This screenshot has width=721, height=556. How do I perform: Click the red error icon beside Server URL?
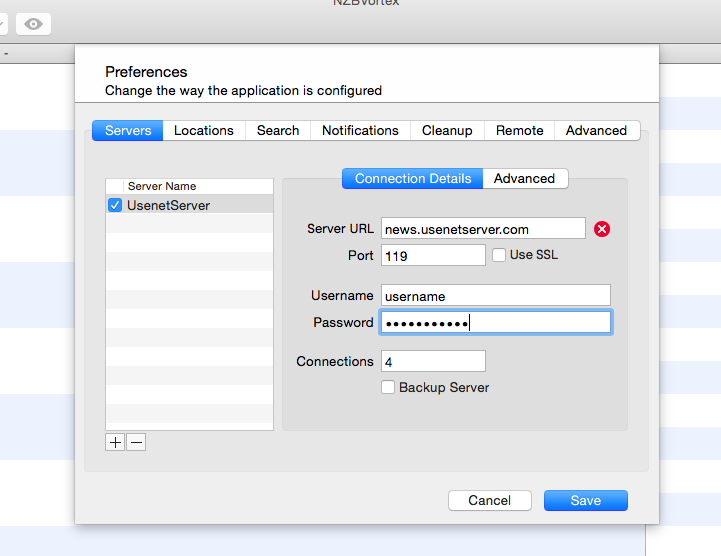(601, 229)
